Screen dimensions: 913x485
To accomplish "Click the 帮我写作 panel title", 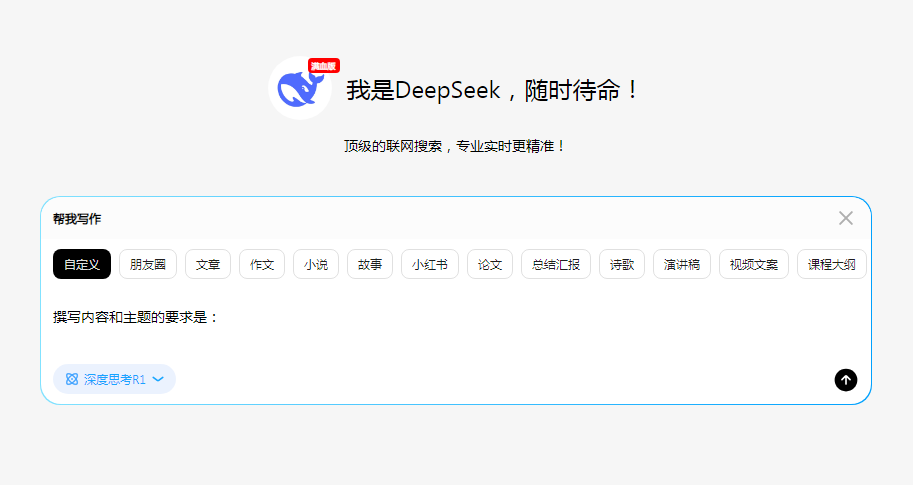I will point(77,219).
